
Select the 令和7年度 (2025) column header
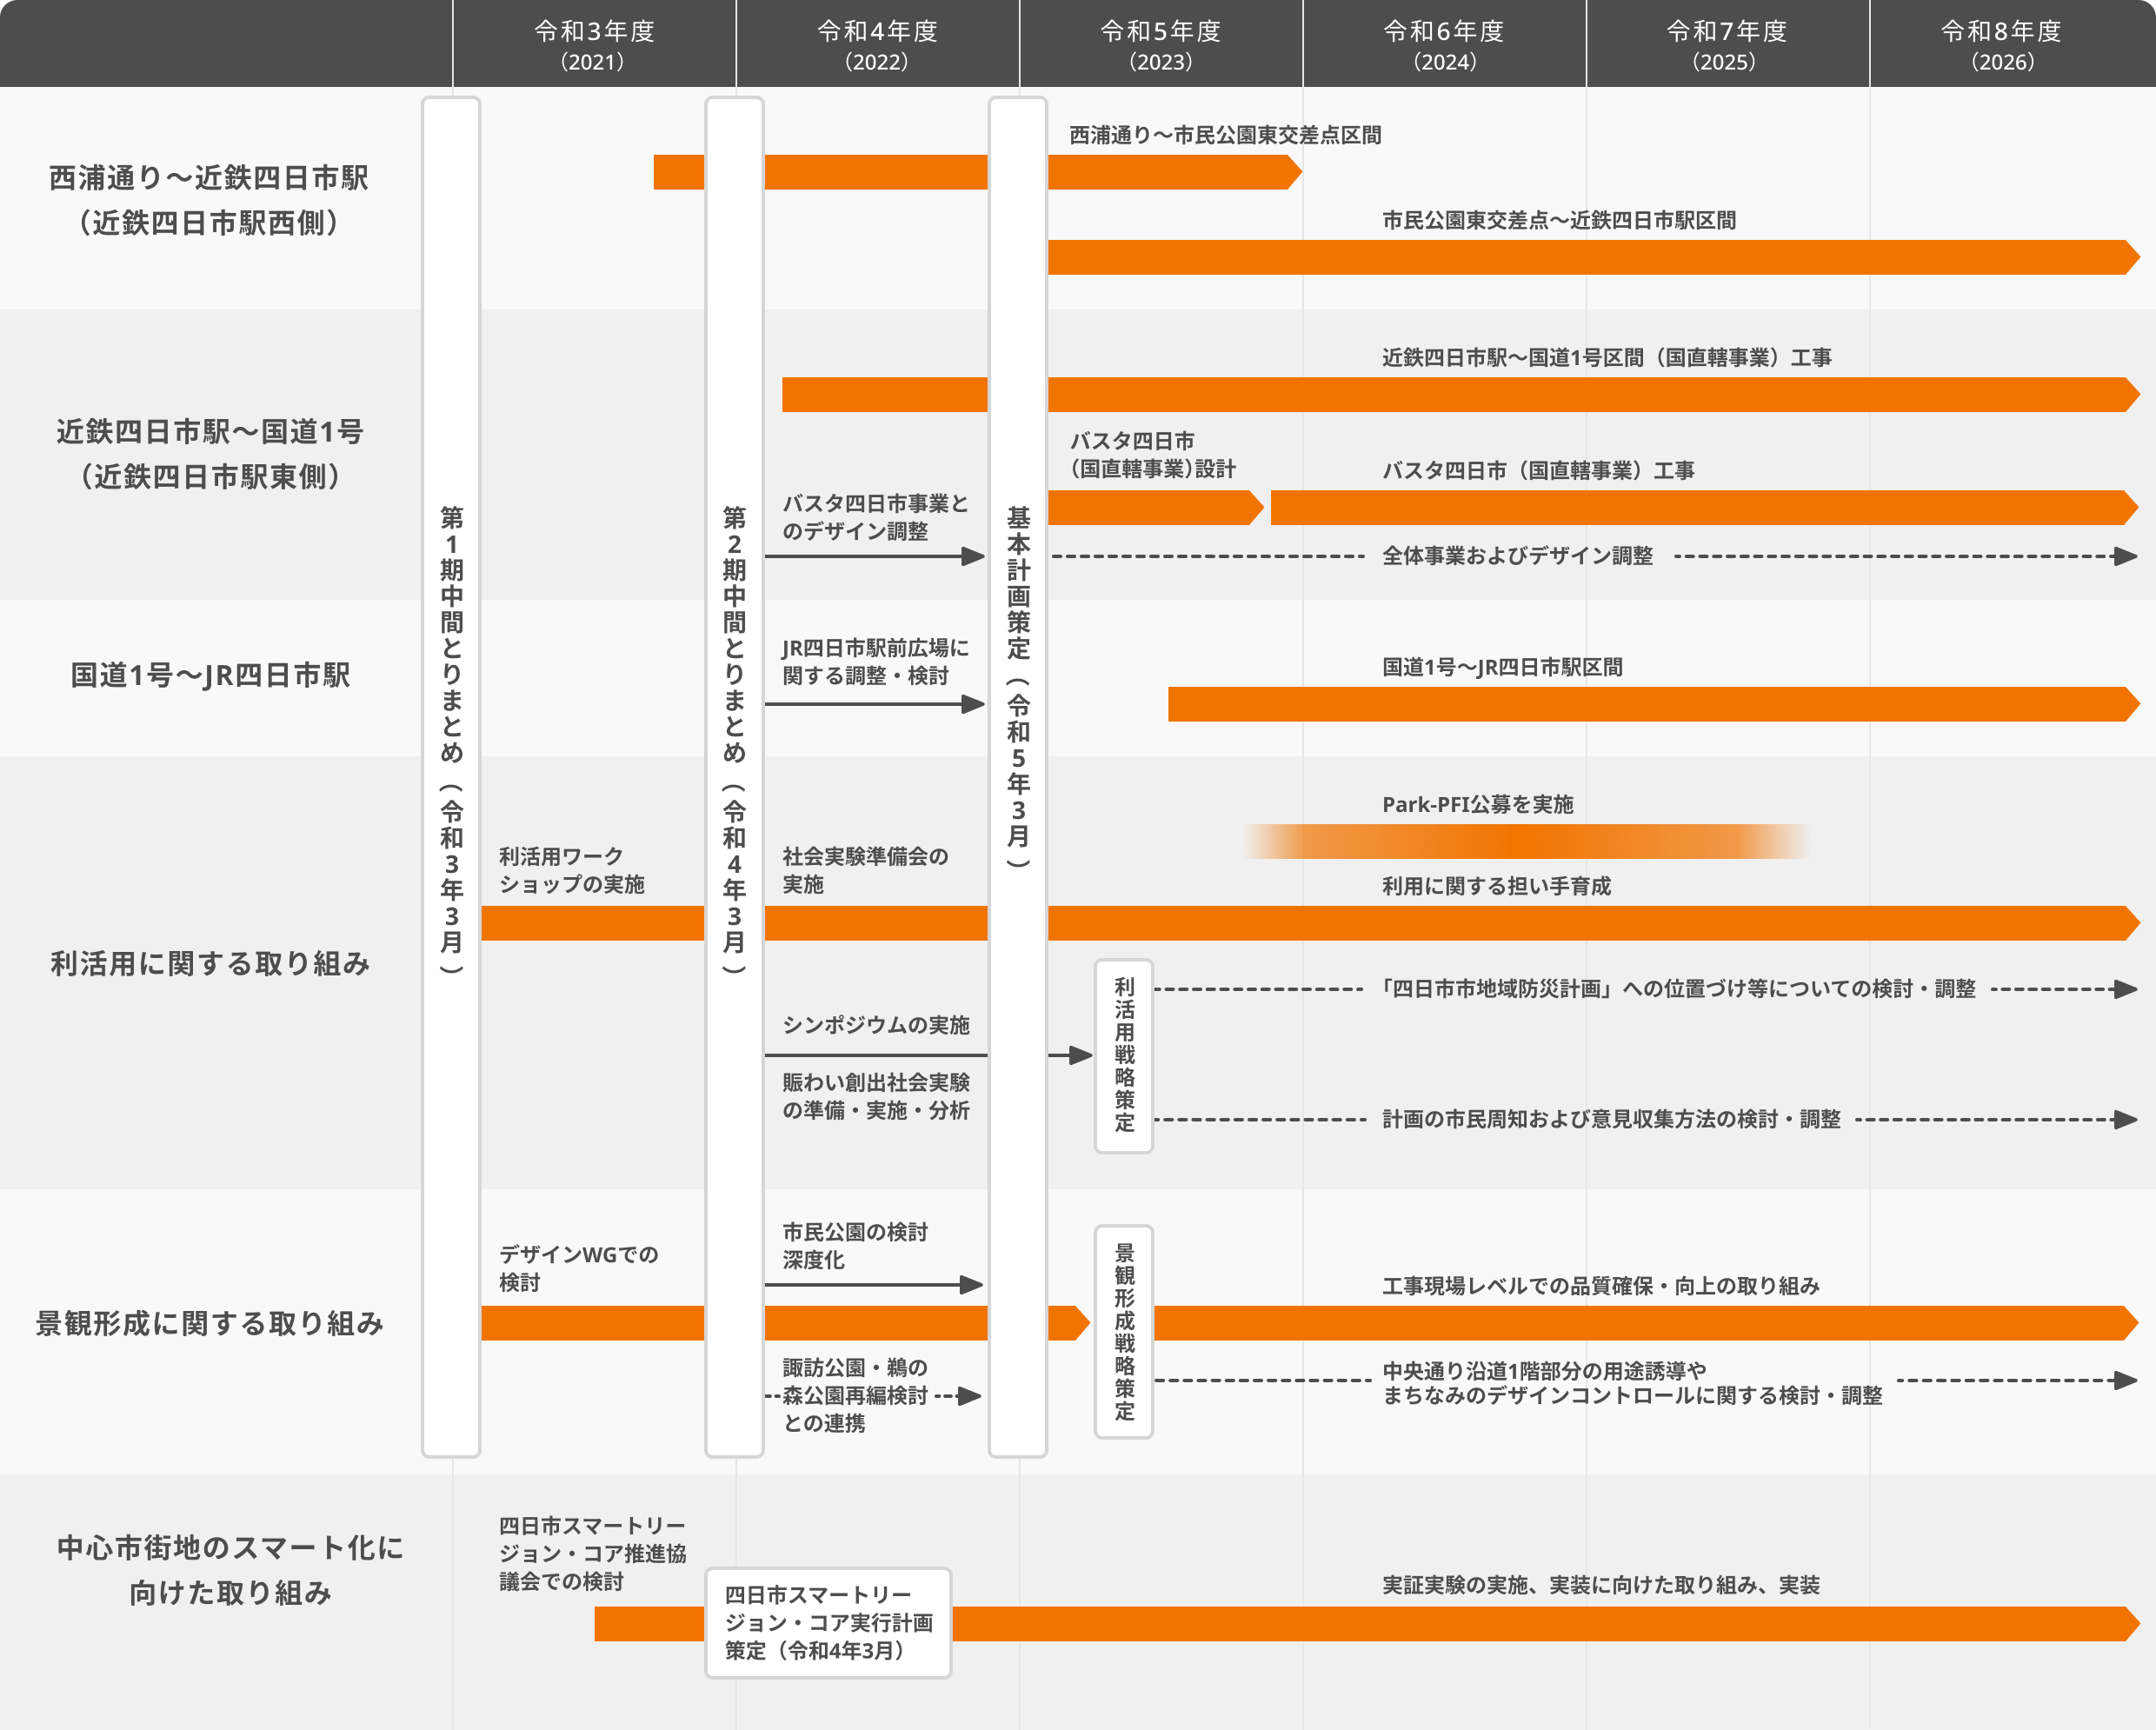(x=1727, y=45)
